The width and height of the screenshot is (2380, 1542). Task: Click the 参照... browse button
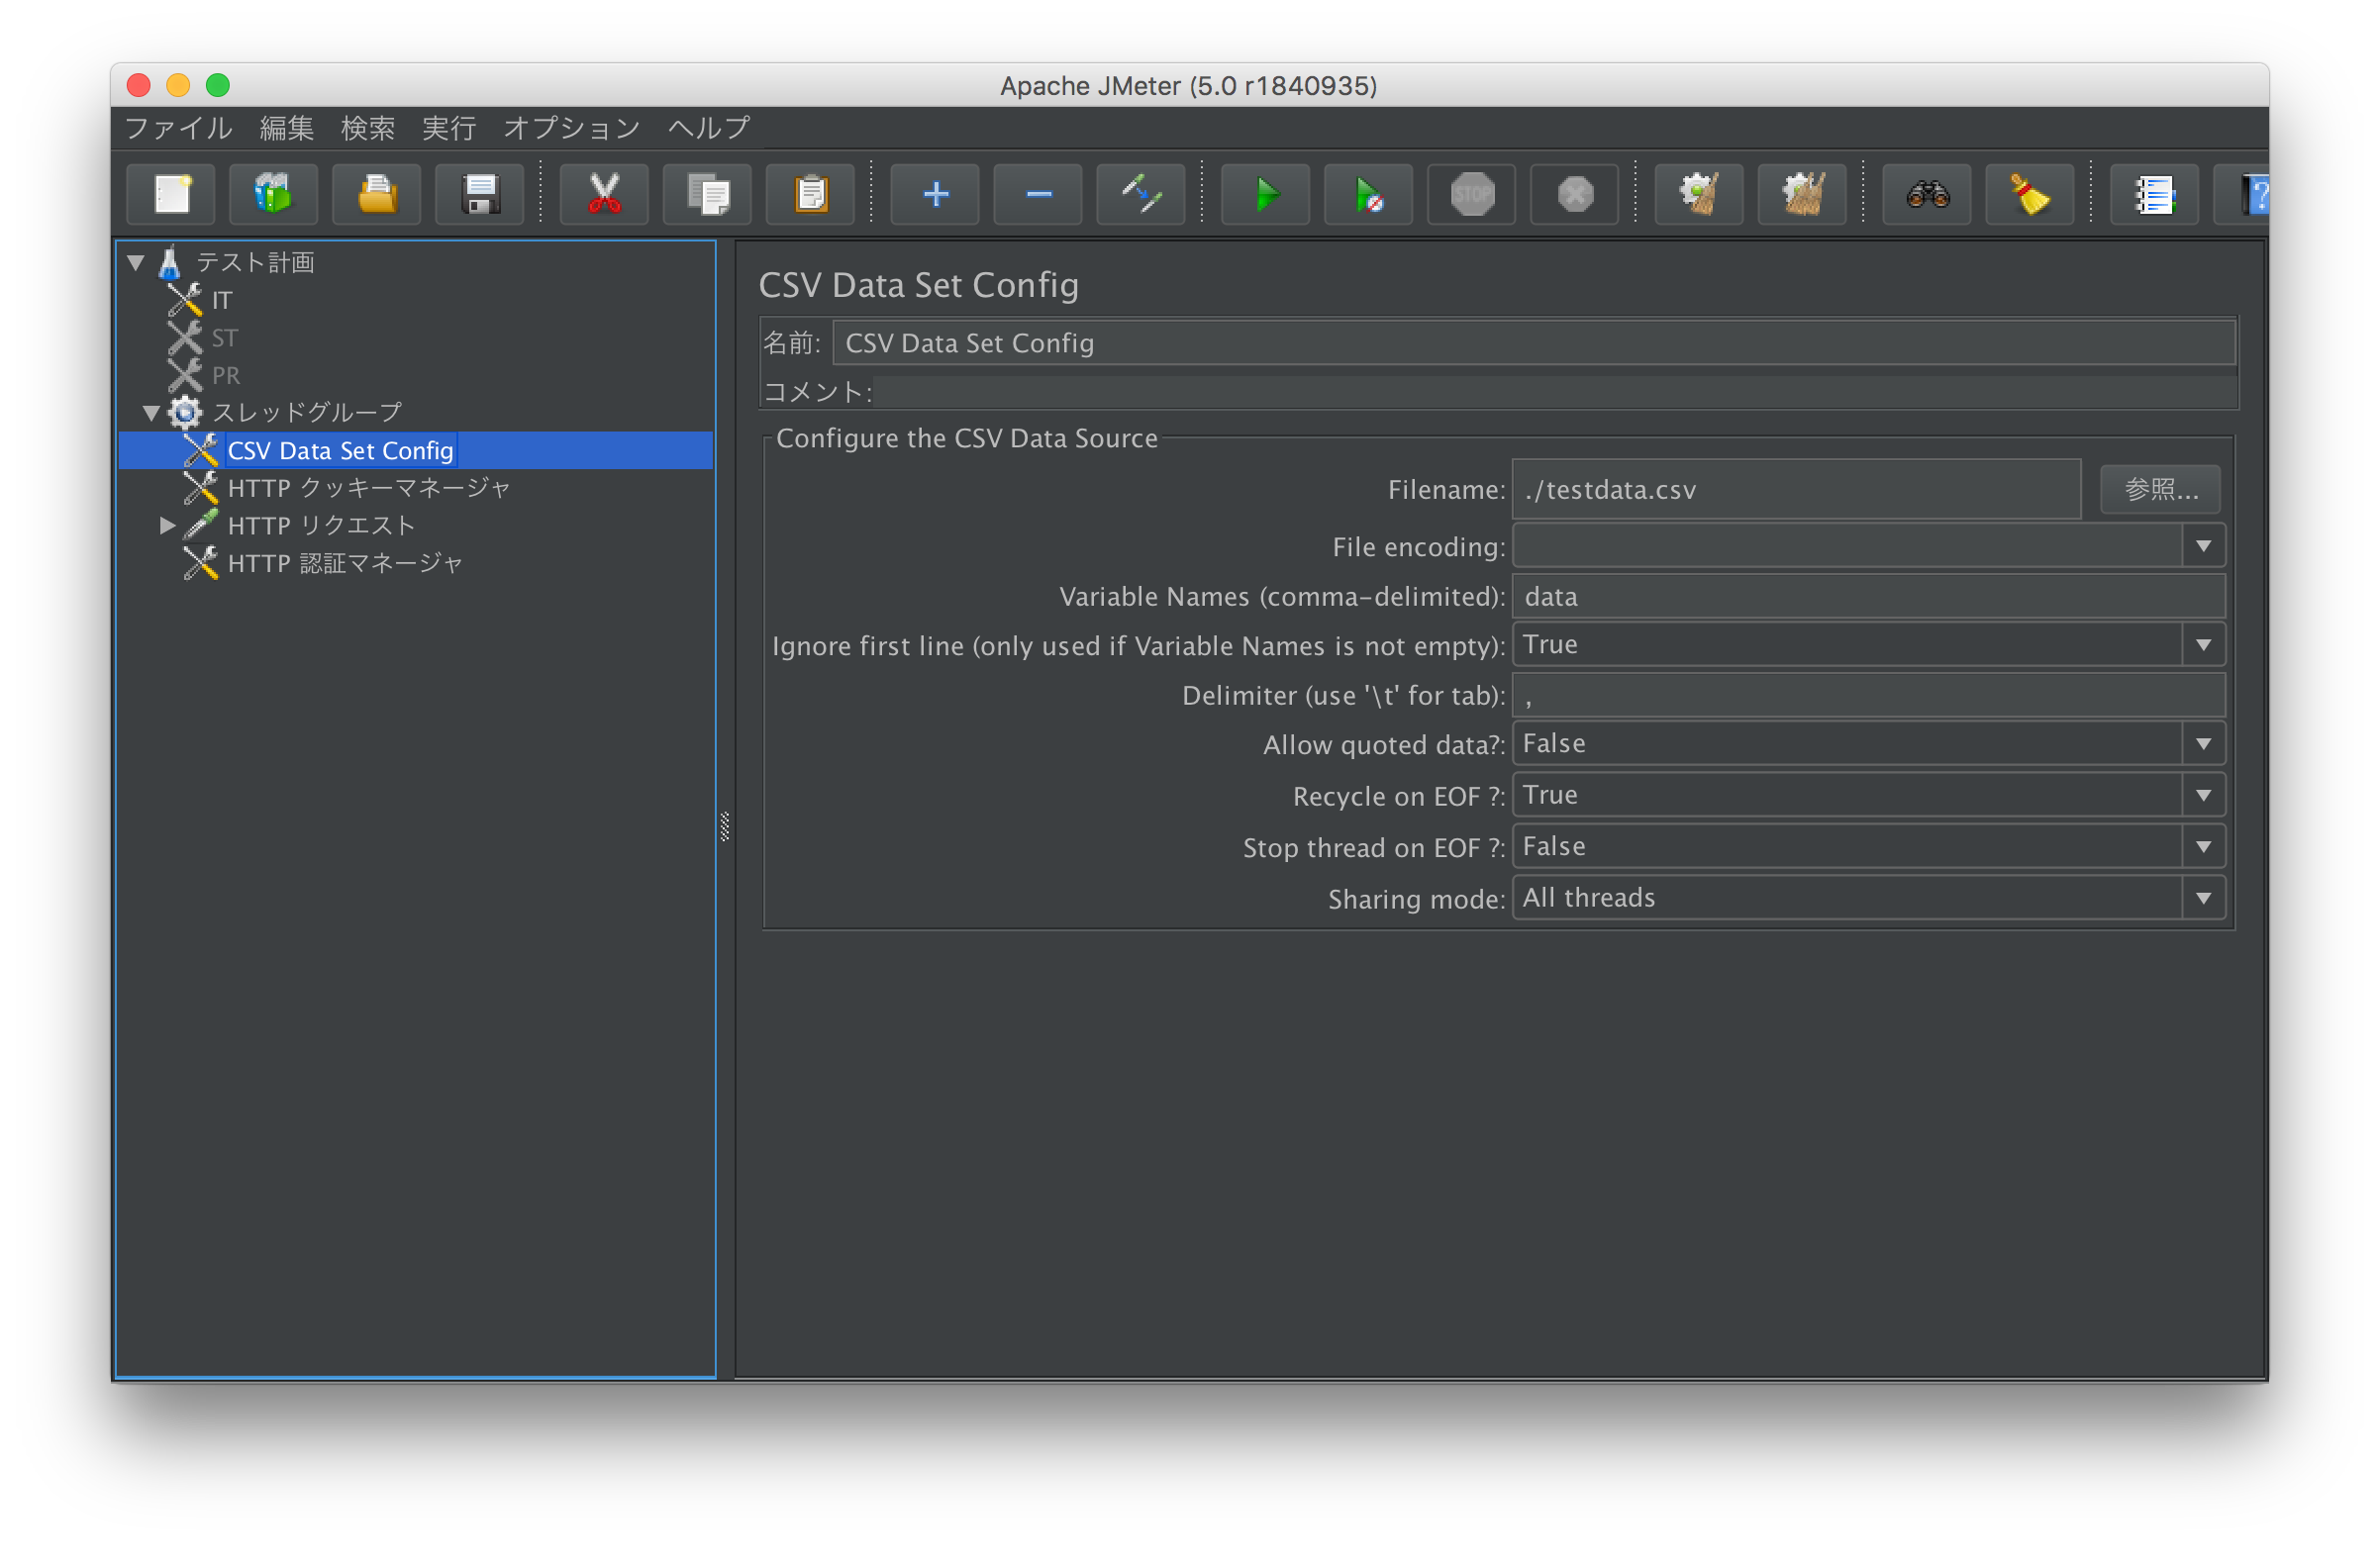(x=2159, y=489)
